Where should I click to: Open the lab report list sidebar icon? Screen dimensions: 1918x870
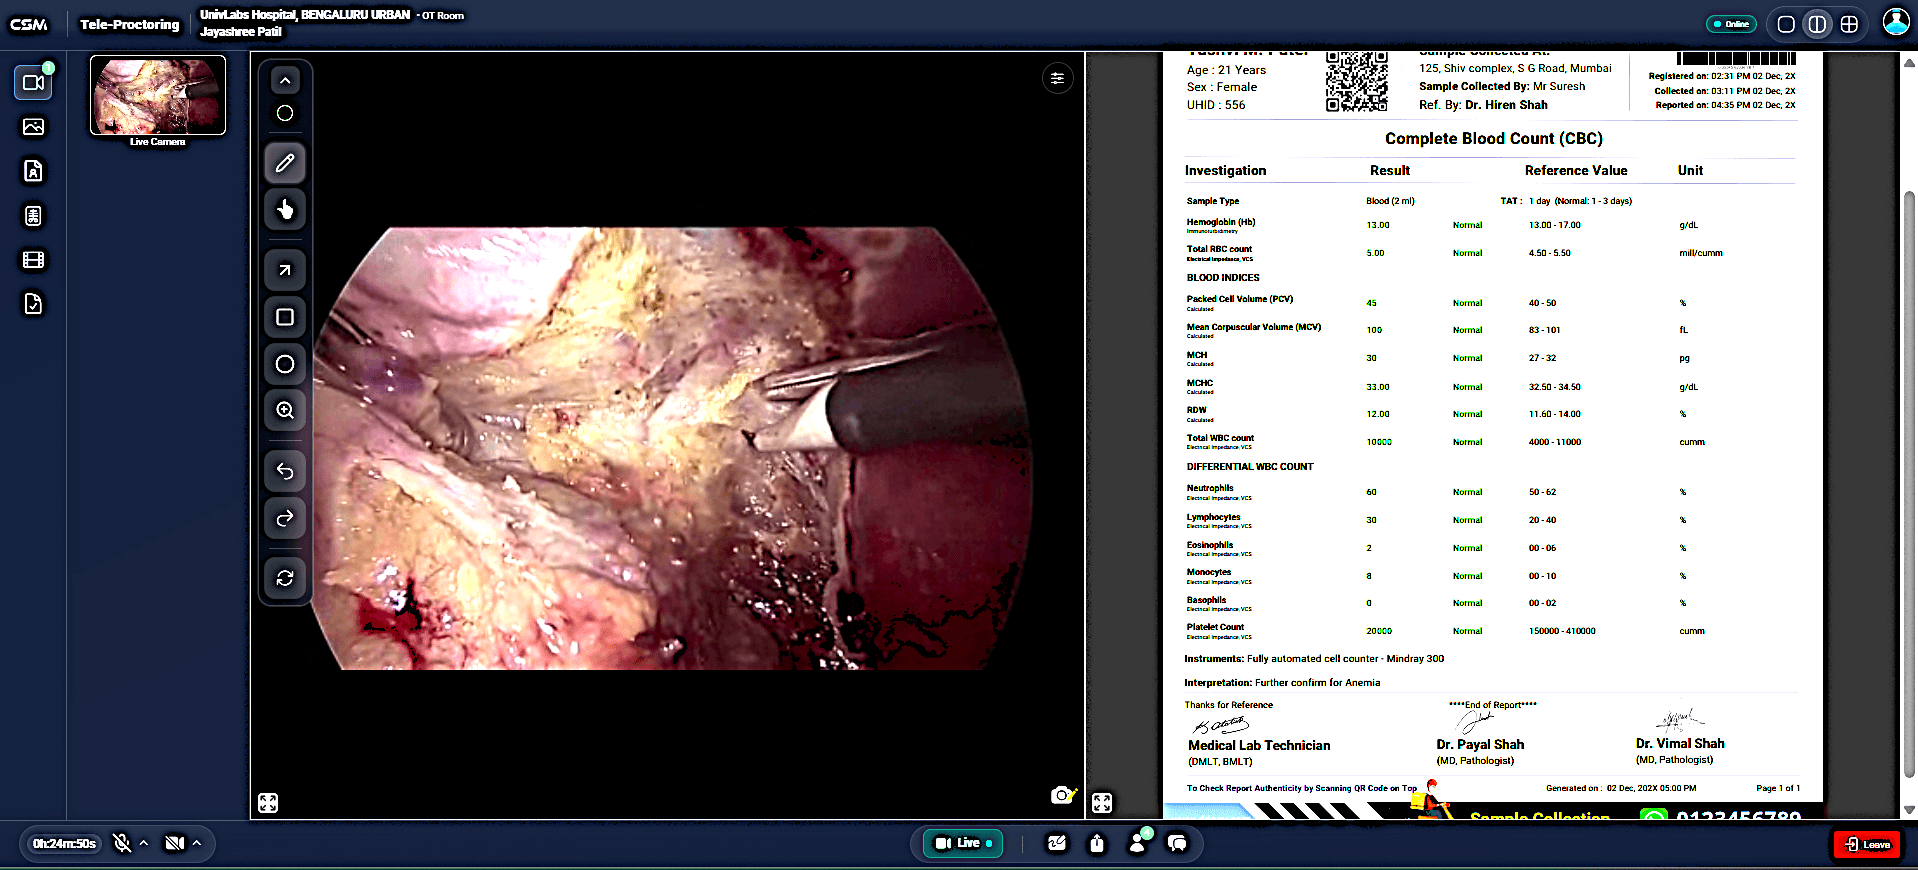[x=33, y=216]
